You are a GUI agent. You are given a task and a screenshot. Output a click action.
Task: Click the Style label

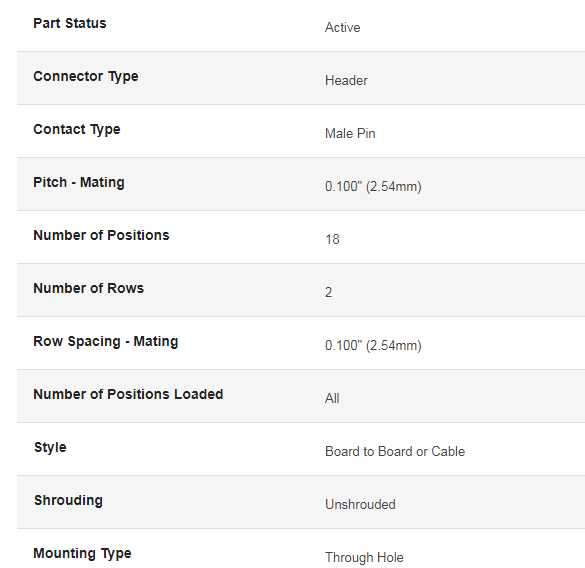pos(50,447)
